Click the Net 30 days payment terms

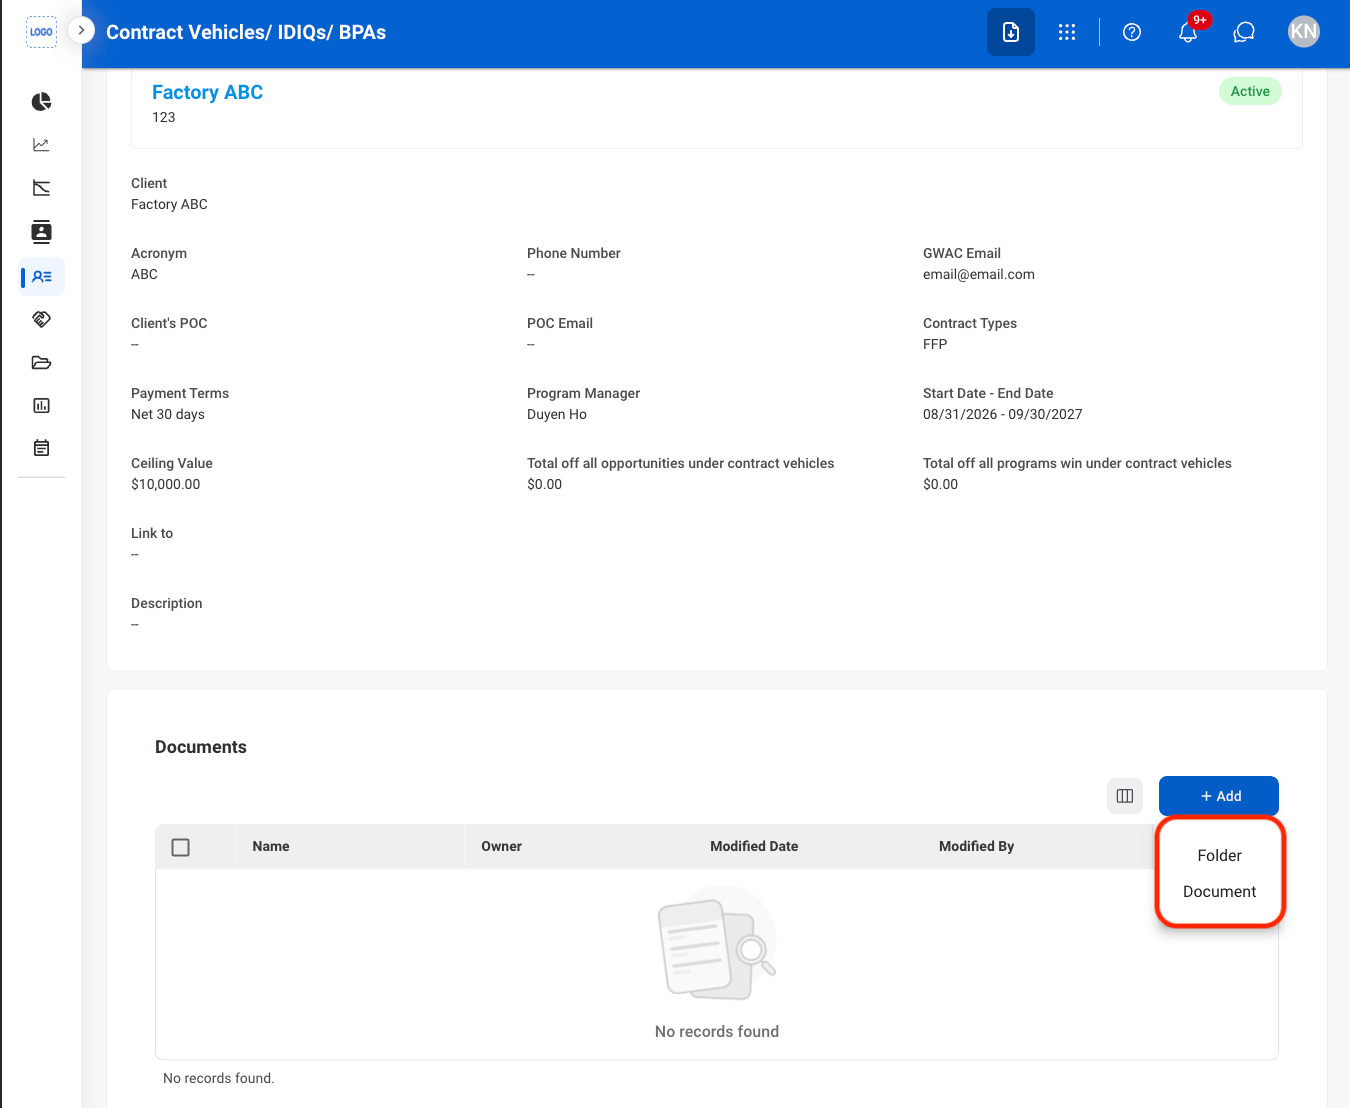tap(168, 414)
